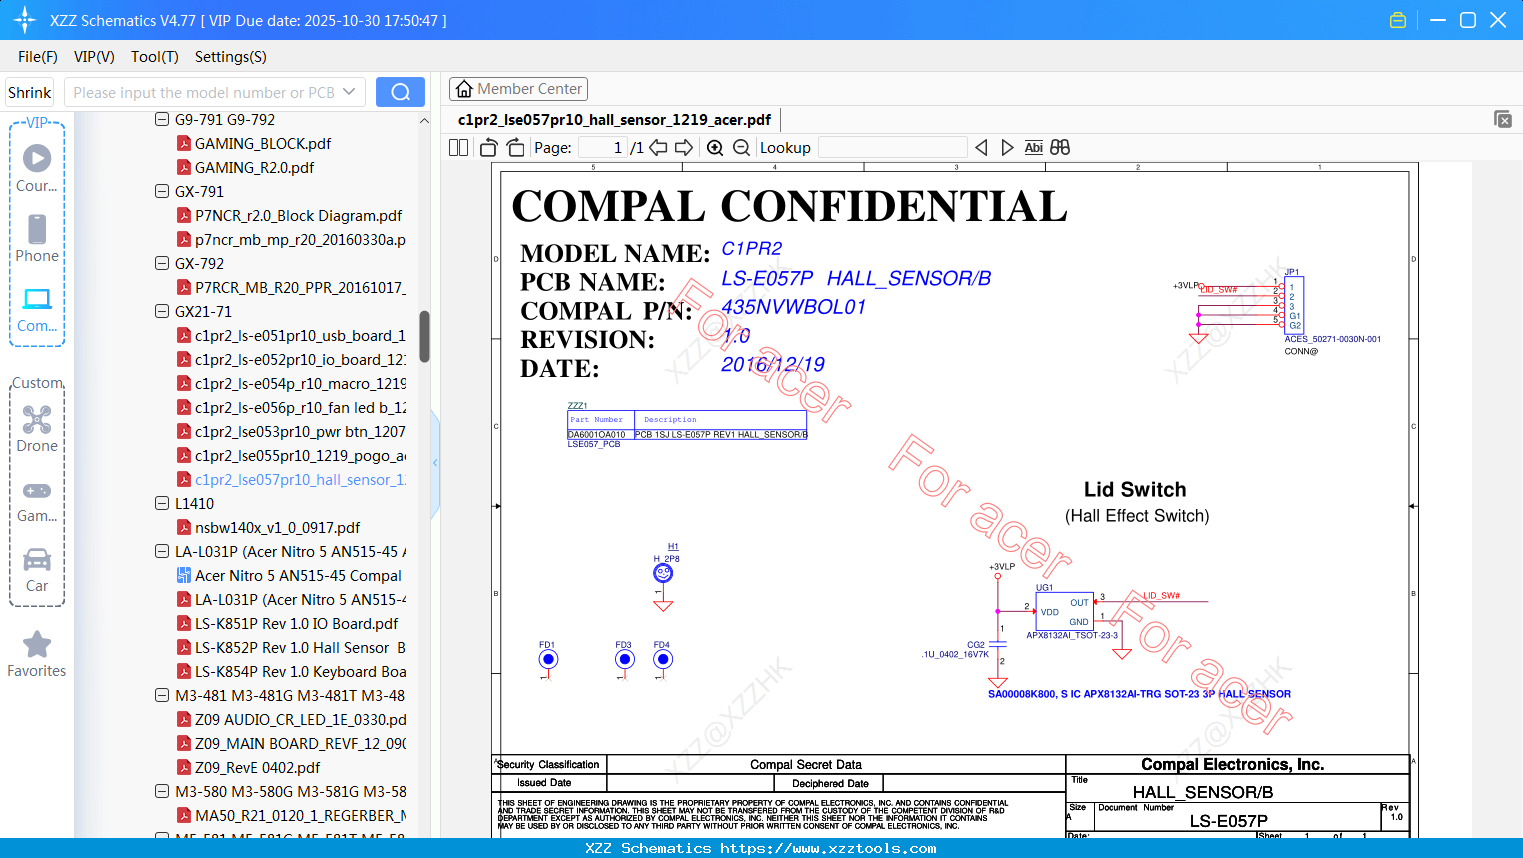Open the Game console category

click(x=37, y=500)
